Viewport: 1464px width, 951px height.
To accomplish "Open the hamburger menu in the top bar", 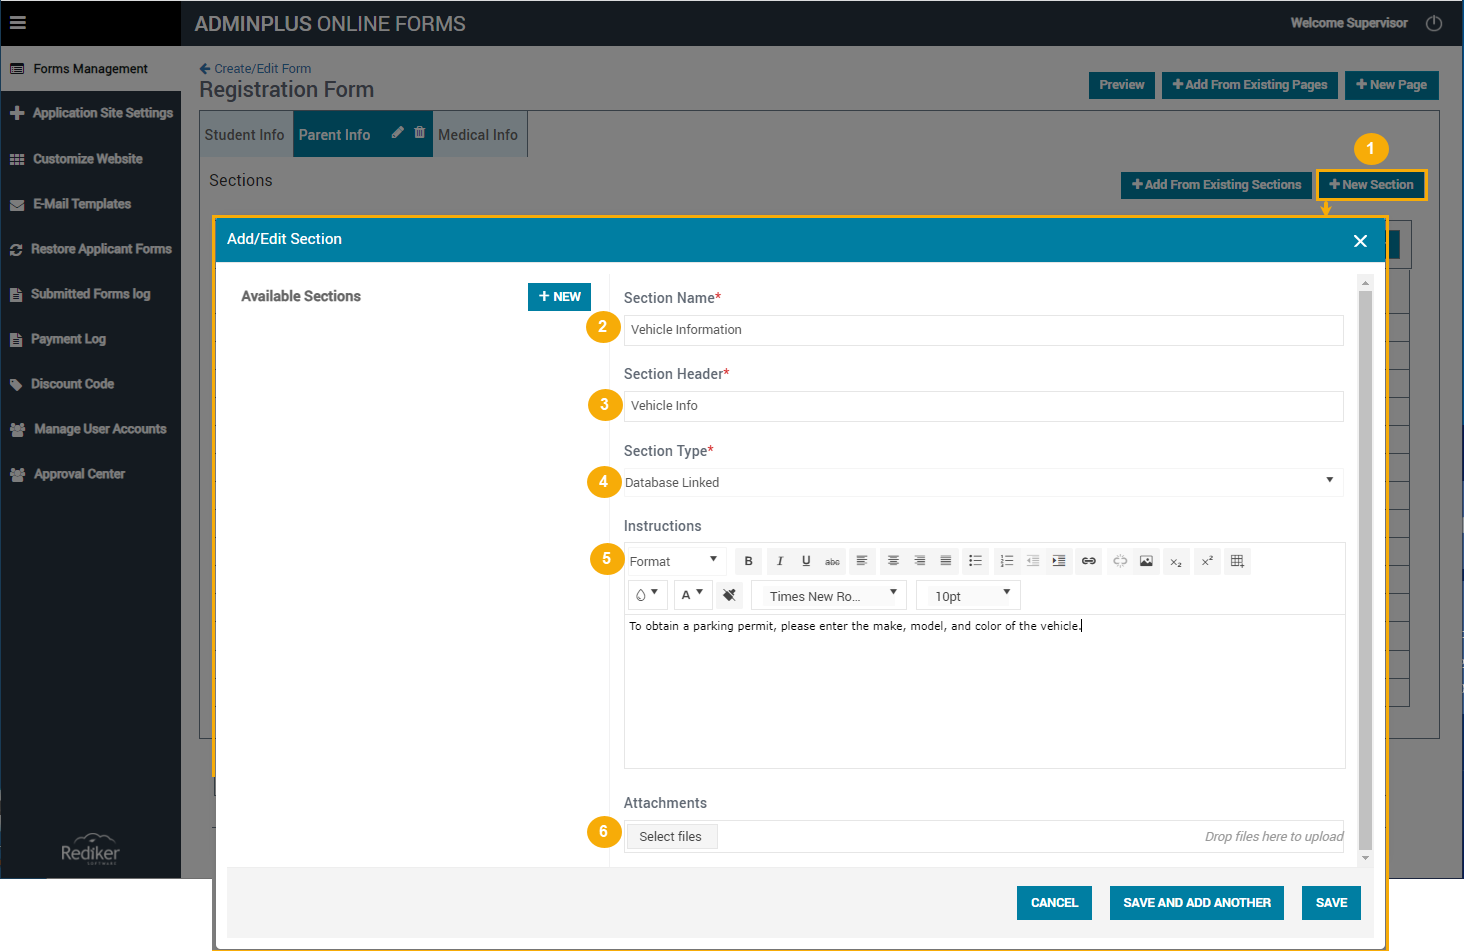I will click(x=18, y=22).
